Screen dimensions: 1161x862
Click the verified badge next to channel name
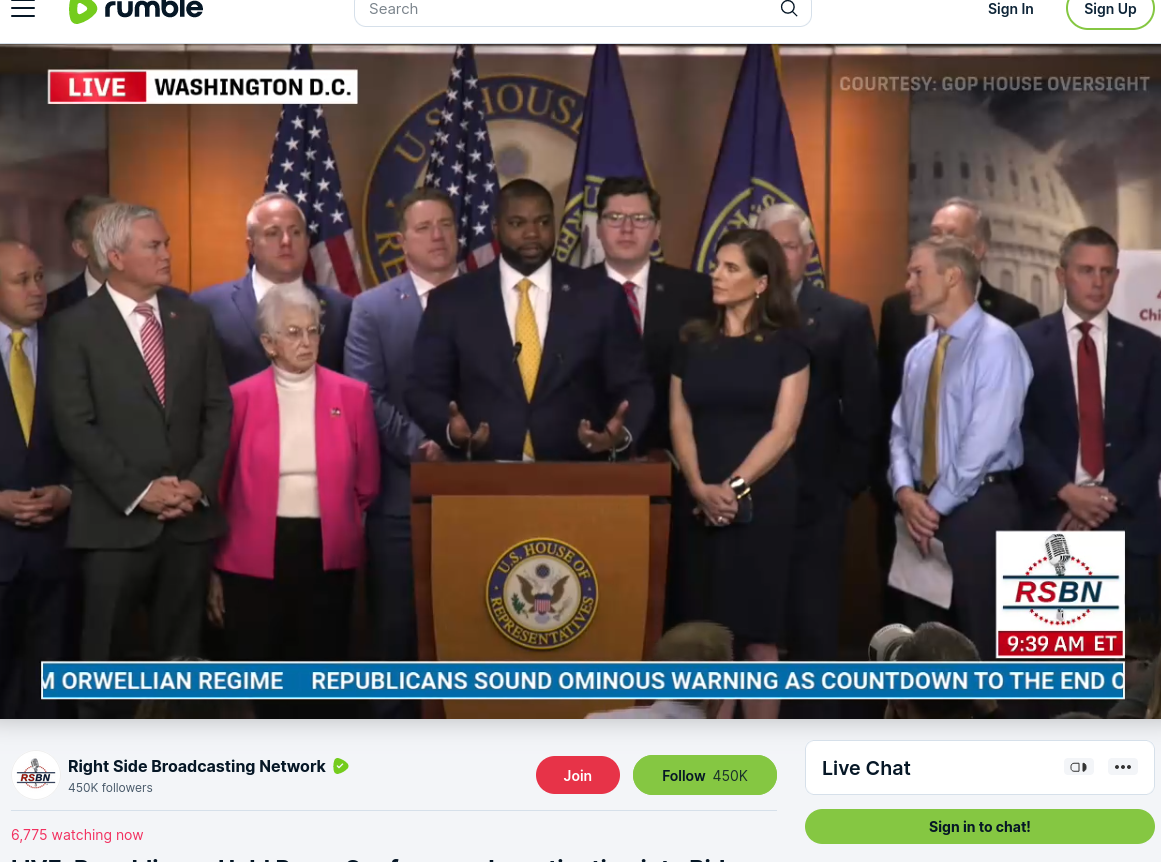click(x=341, y=766)
